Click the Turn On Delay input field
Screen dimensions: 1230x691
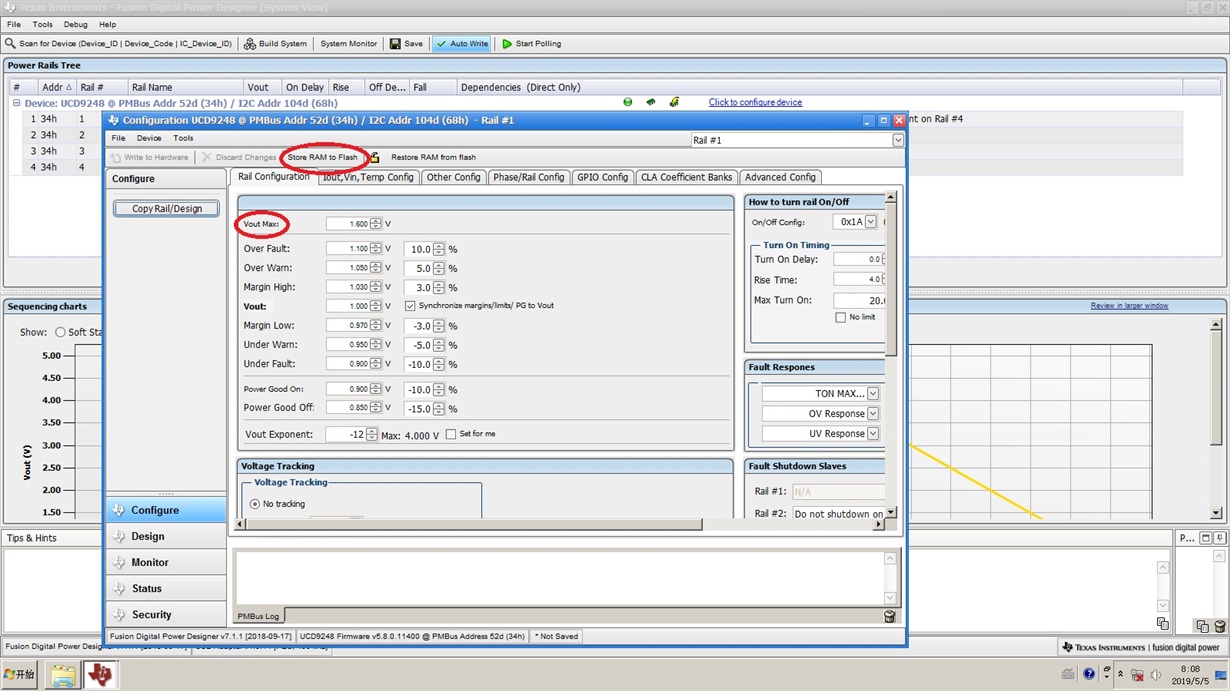[x=858, y=259]
